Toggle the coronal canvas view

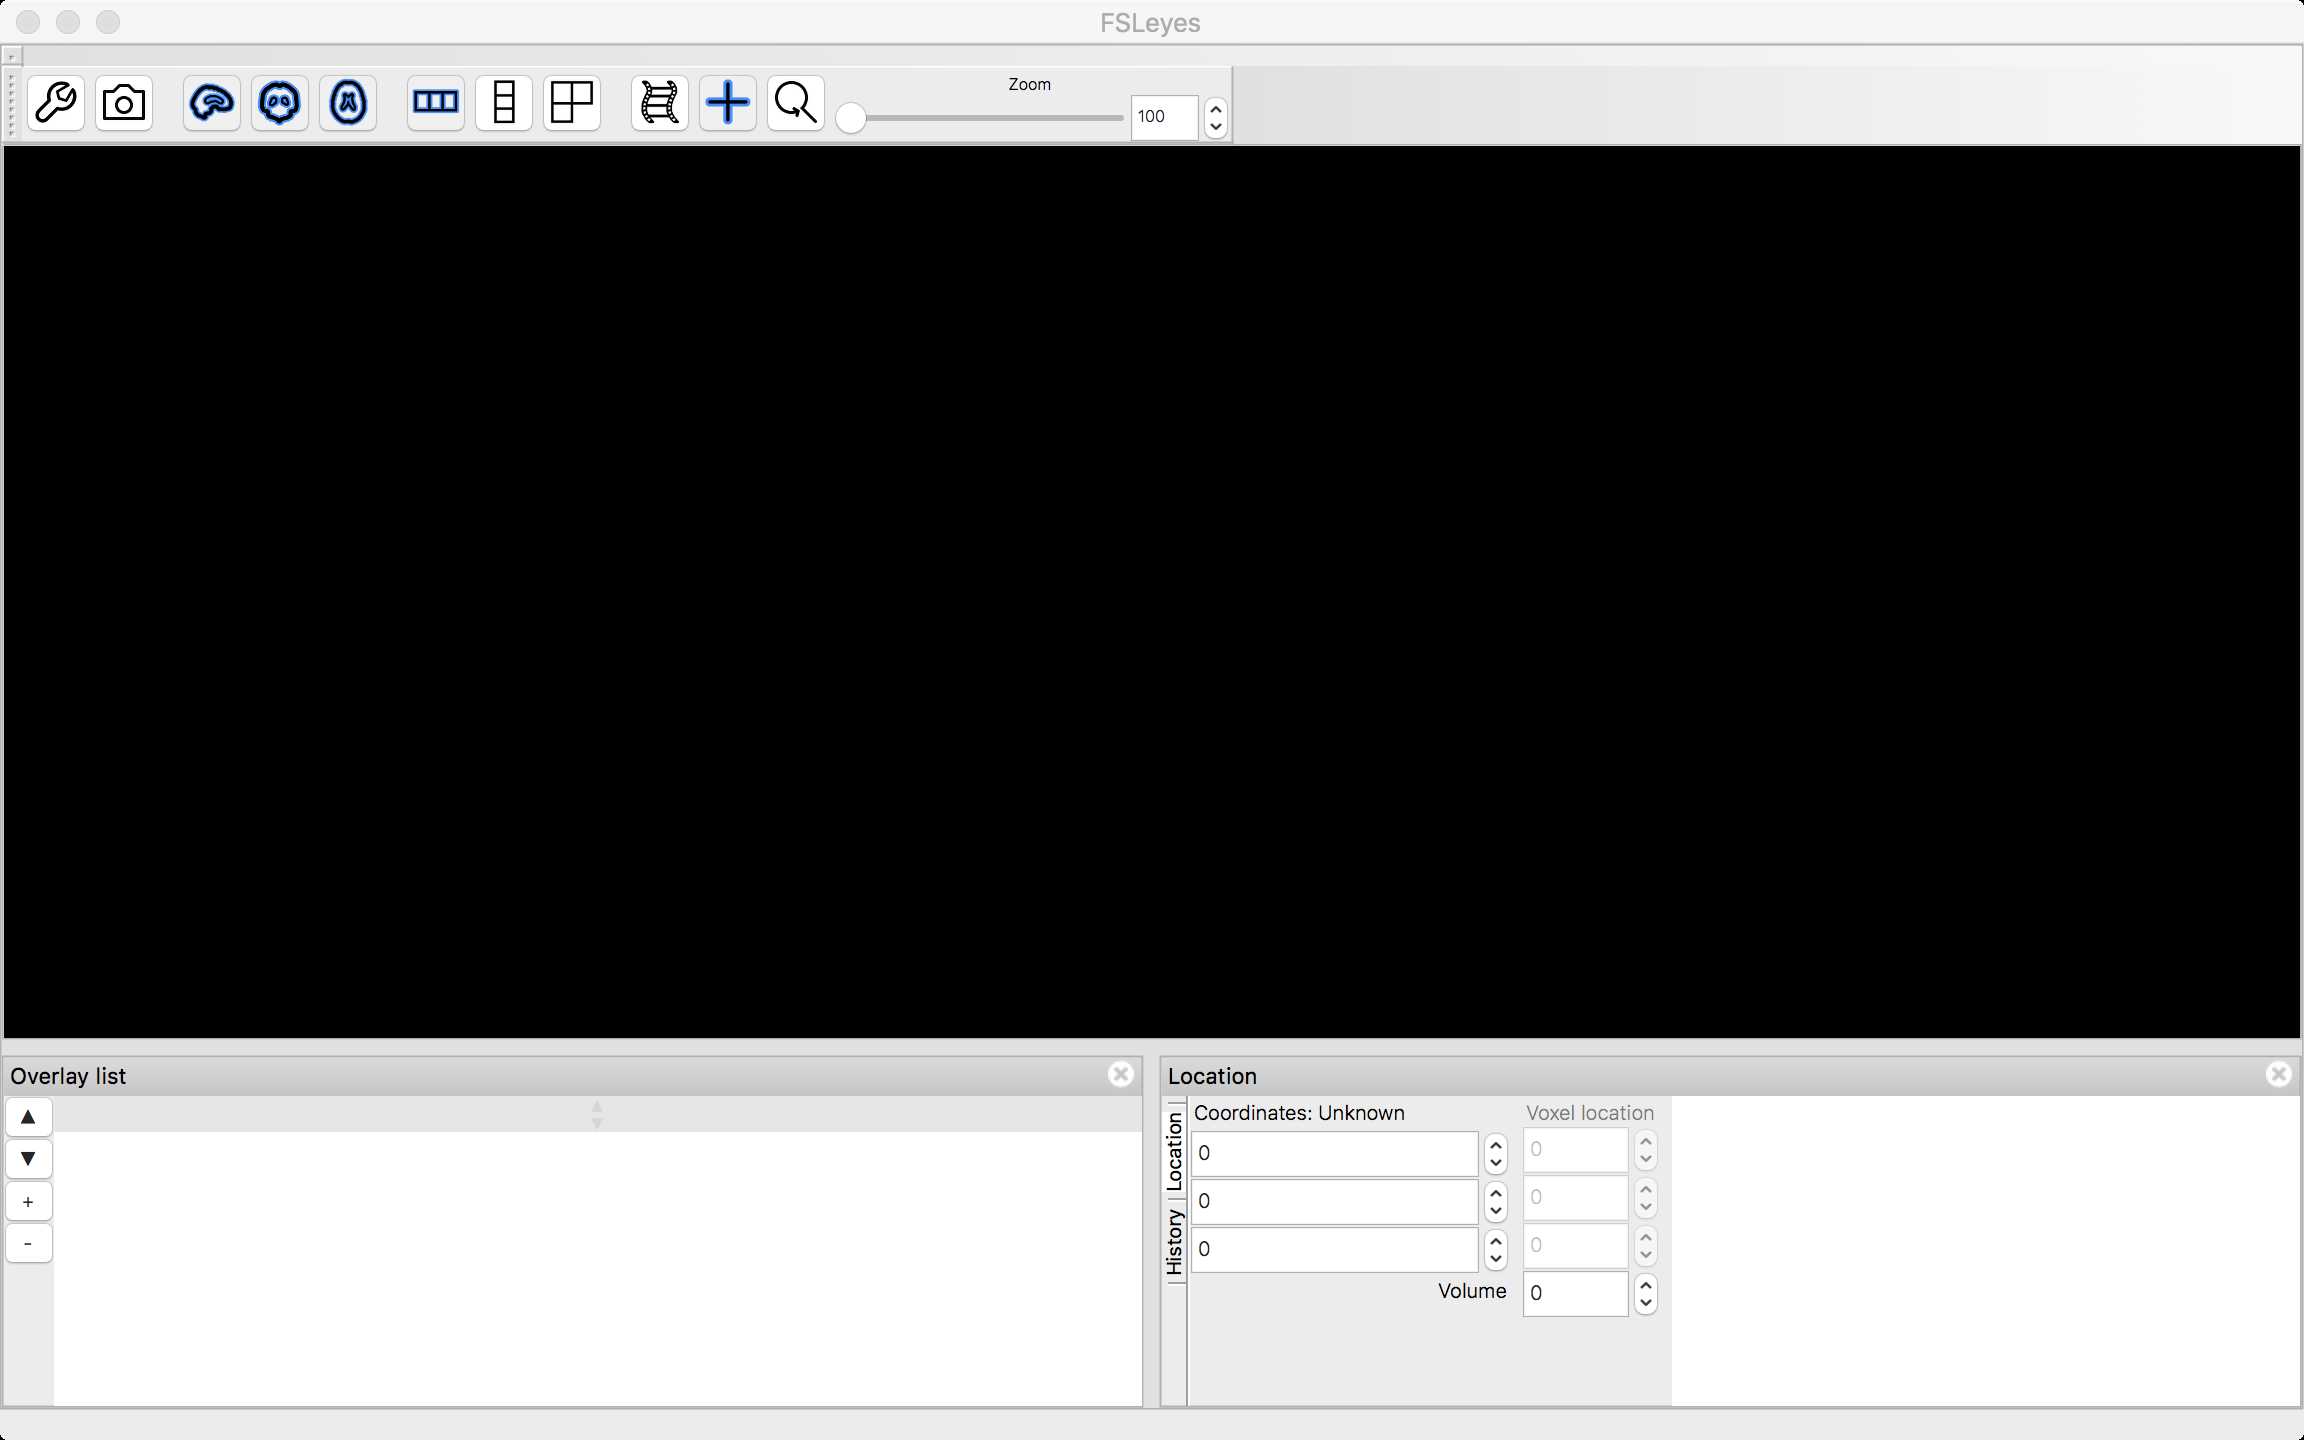click(280, 103)
